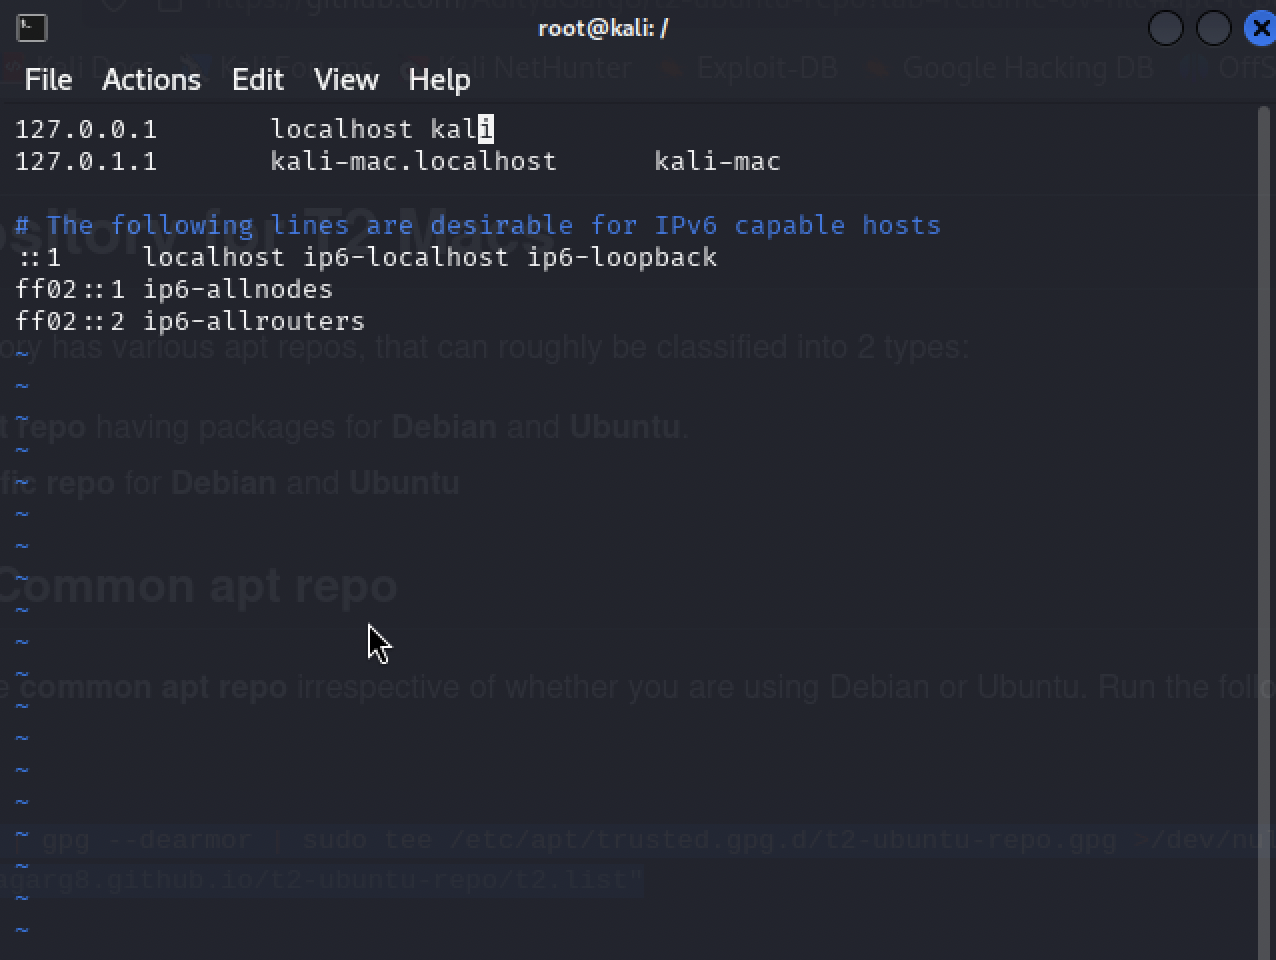
Task: Place cursor on the IPv6 comment line
Action: (x=478, y=226)
